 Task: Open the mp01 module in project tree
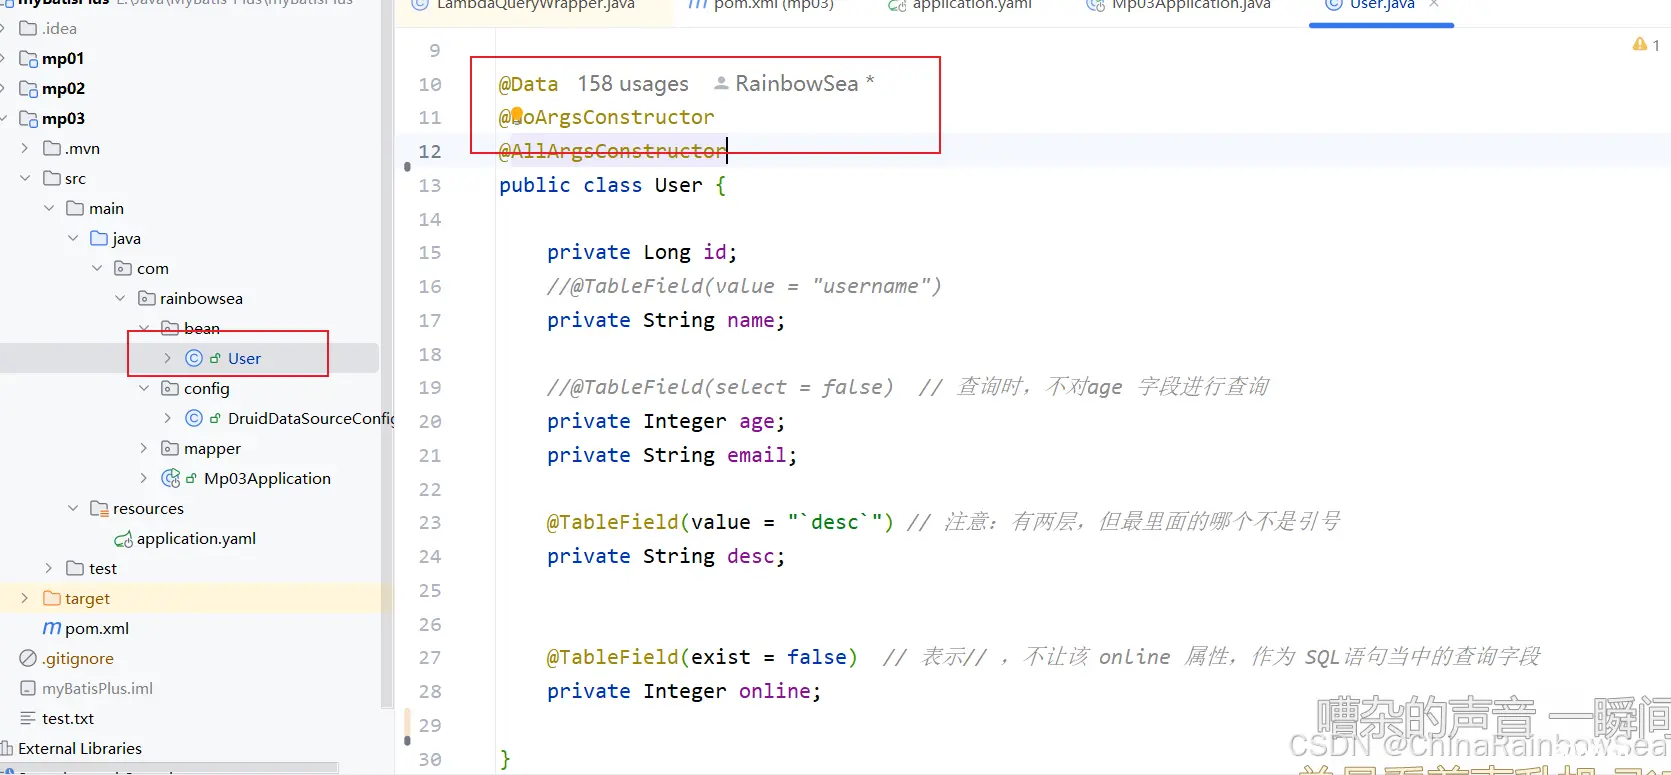pos(63,58)
